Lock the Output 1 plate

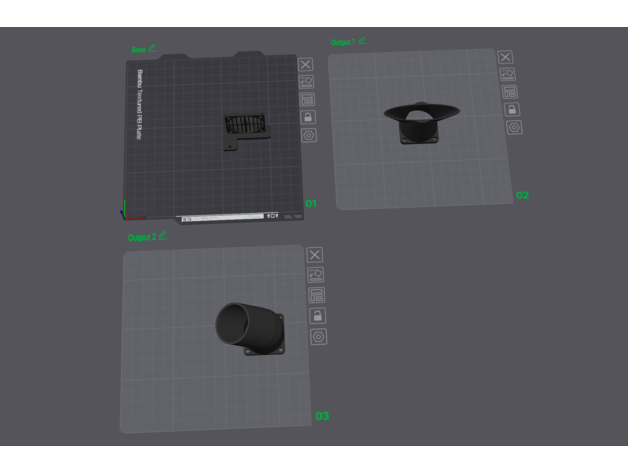[x=511, y=109]
